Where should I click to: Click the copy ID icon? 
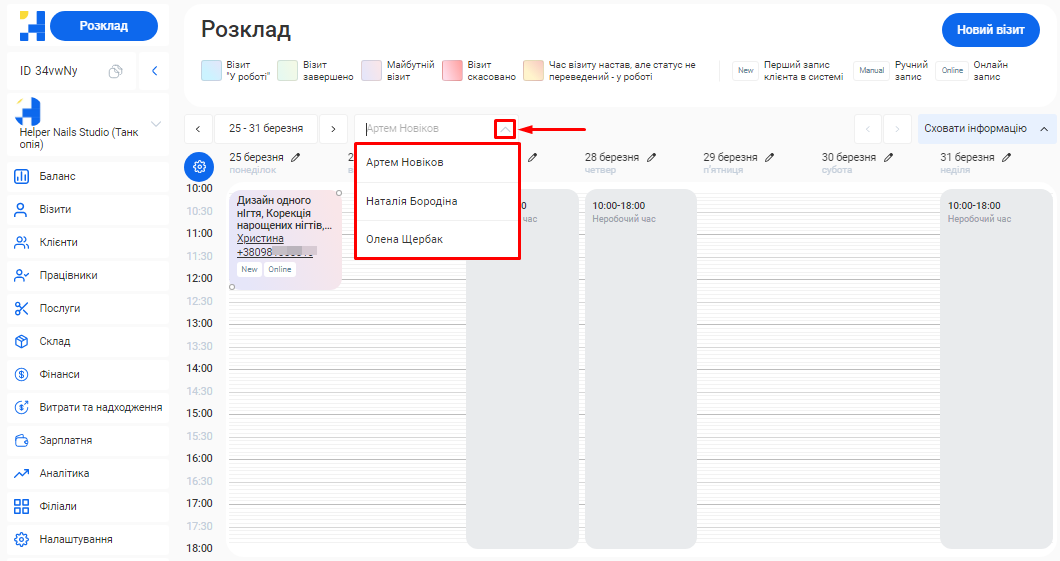(x=116, y=71)
